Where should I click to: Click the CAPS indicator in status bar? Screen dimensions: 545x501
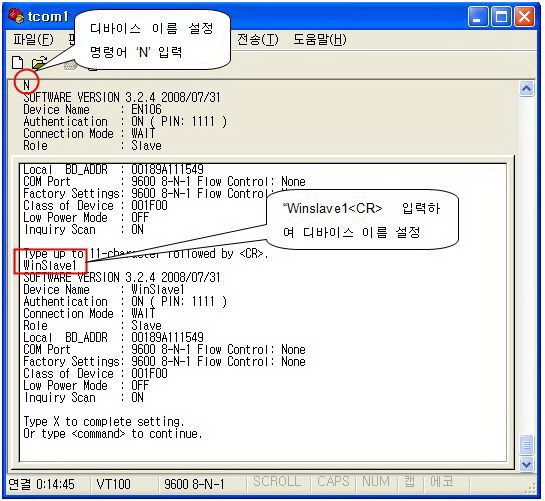click(333, 482)
